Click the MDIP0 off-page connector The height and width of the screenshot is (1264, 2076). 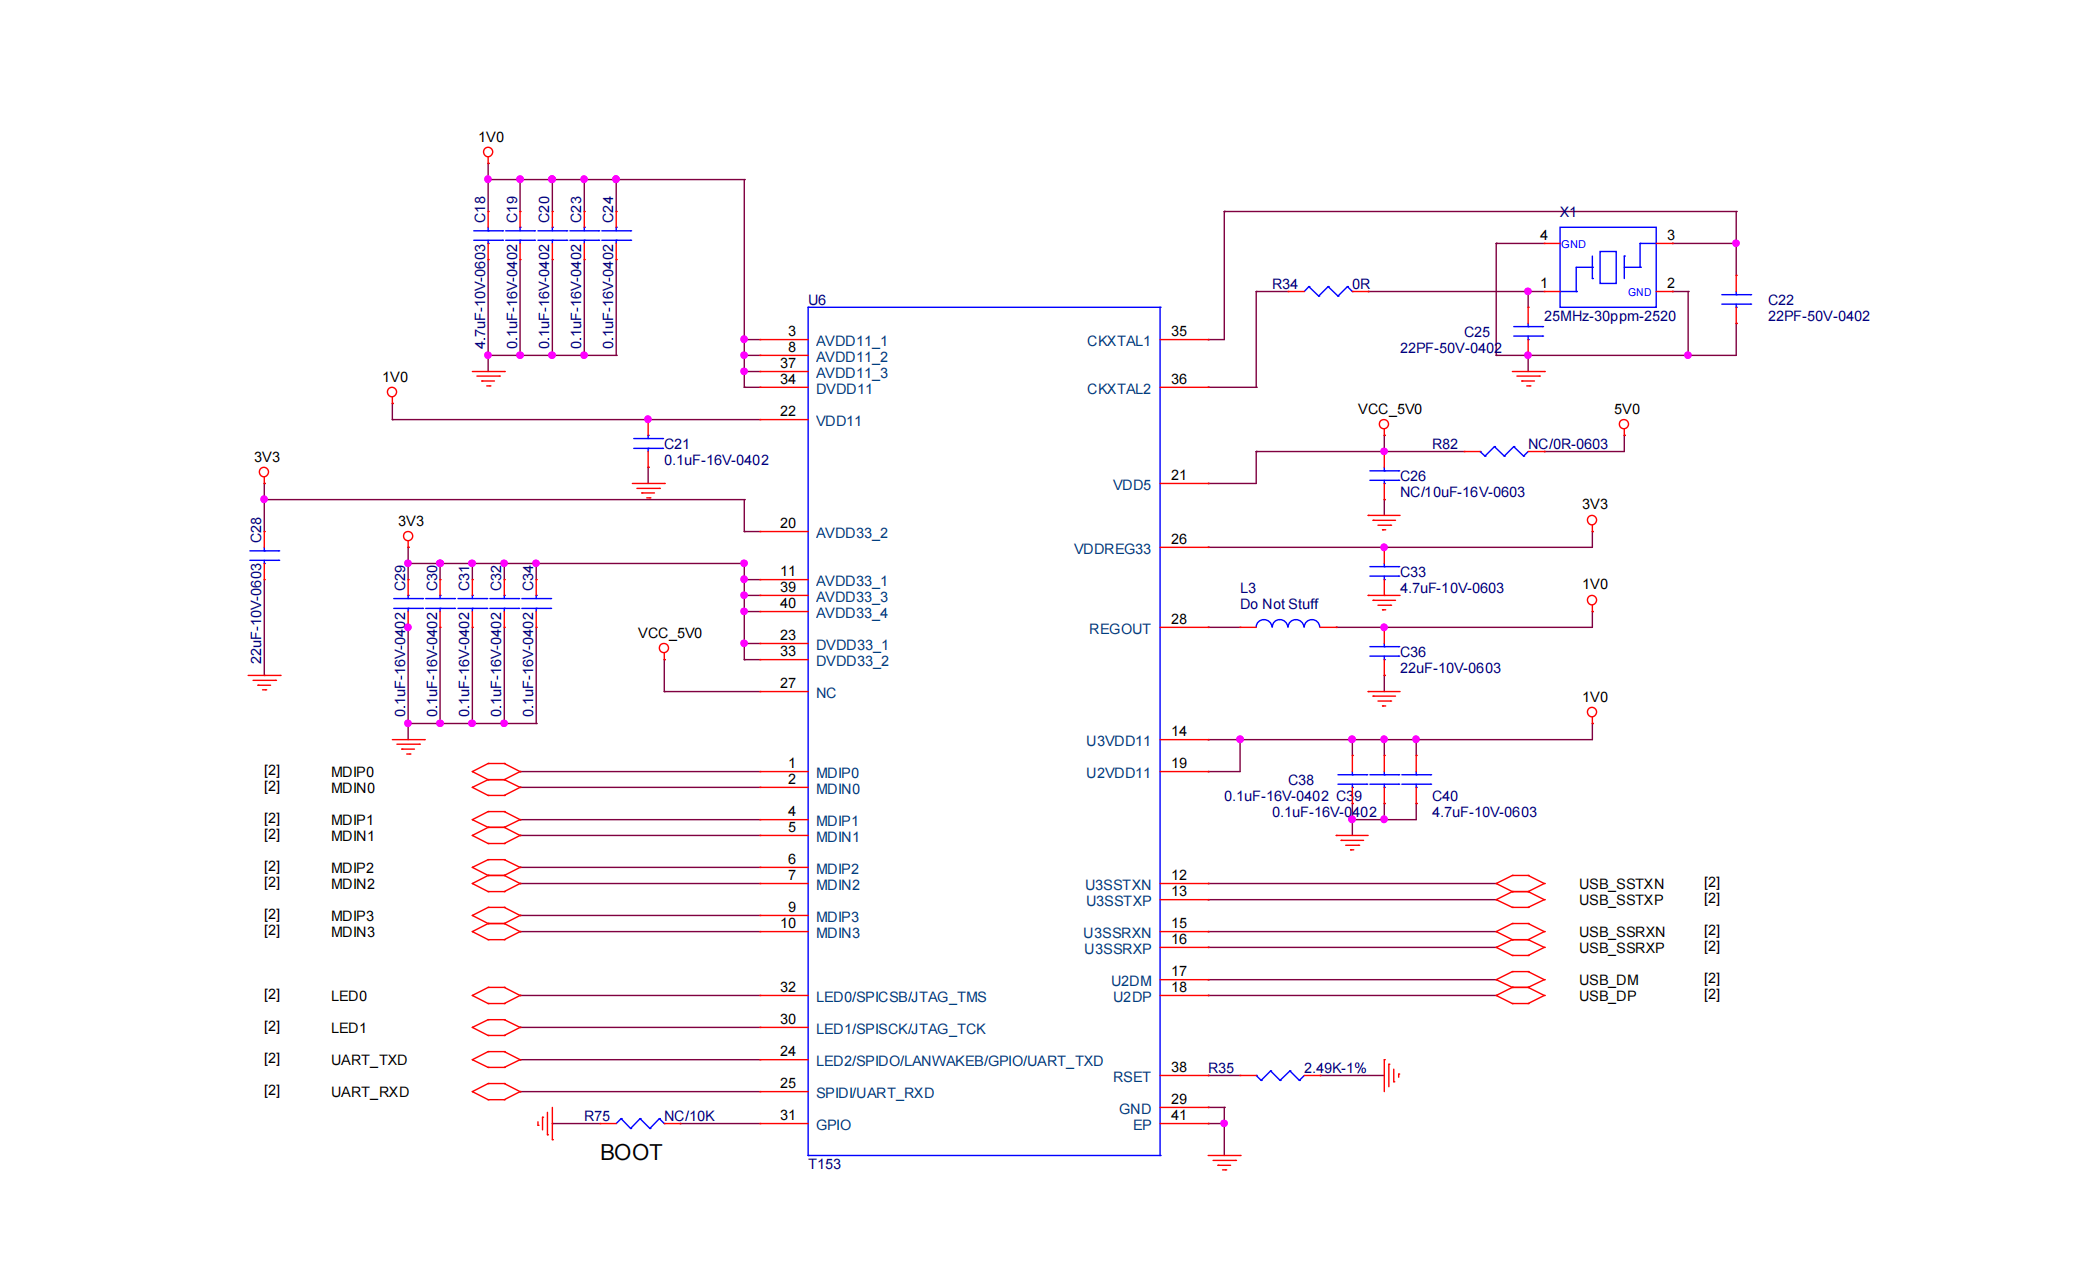pos(496,771)
